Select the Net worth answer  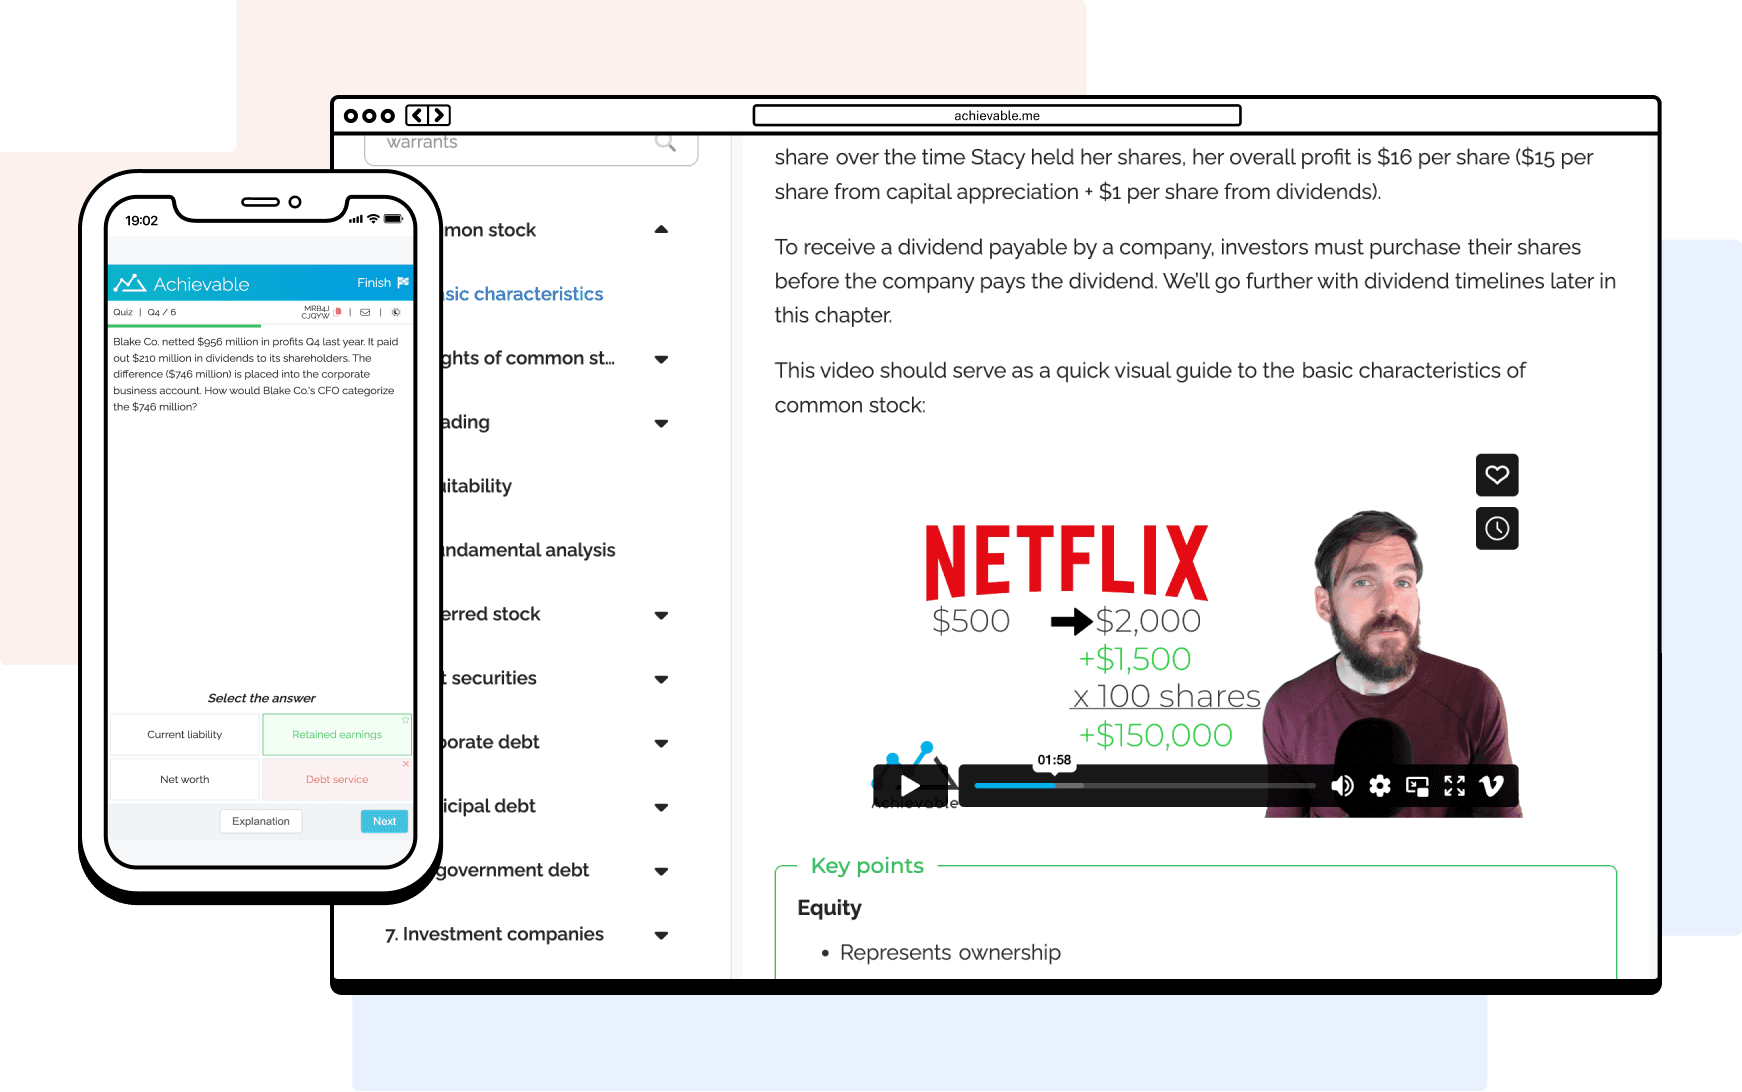click(185, 780)
